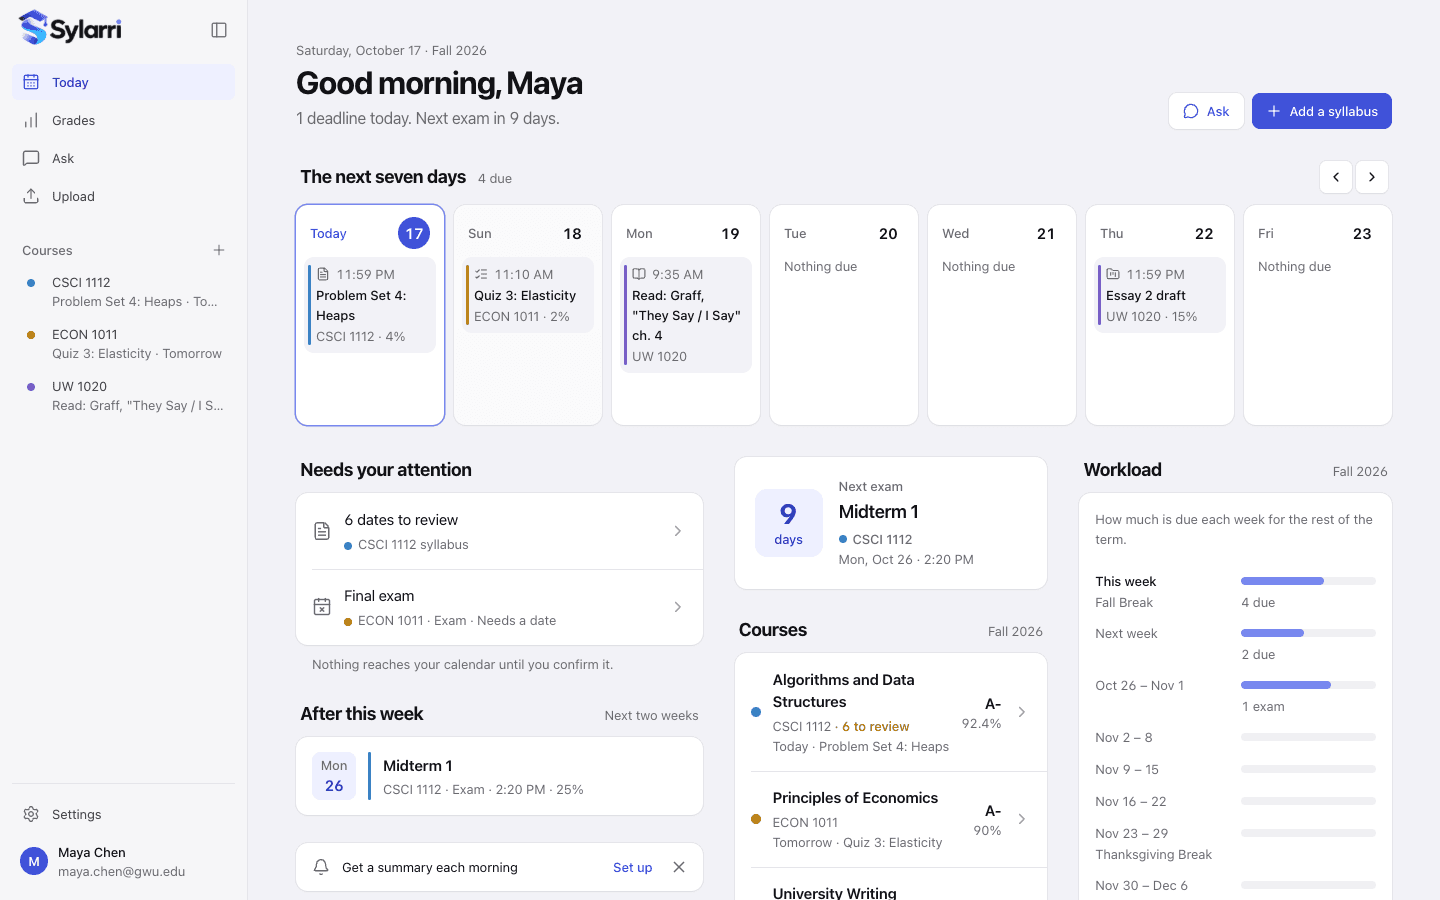This screenshot has width=1440, height=900.
Task: Click the 92.4% grade for Algorithms
Action: [981, 724]
